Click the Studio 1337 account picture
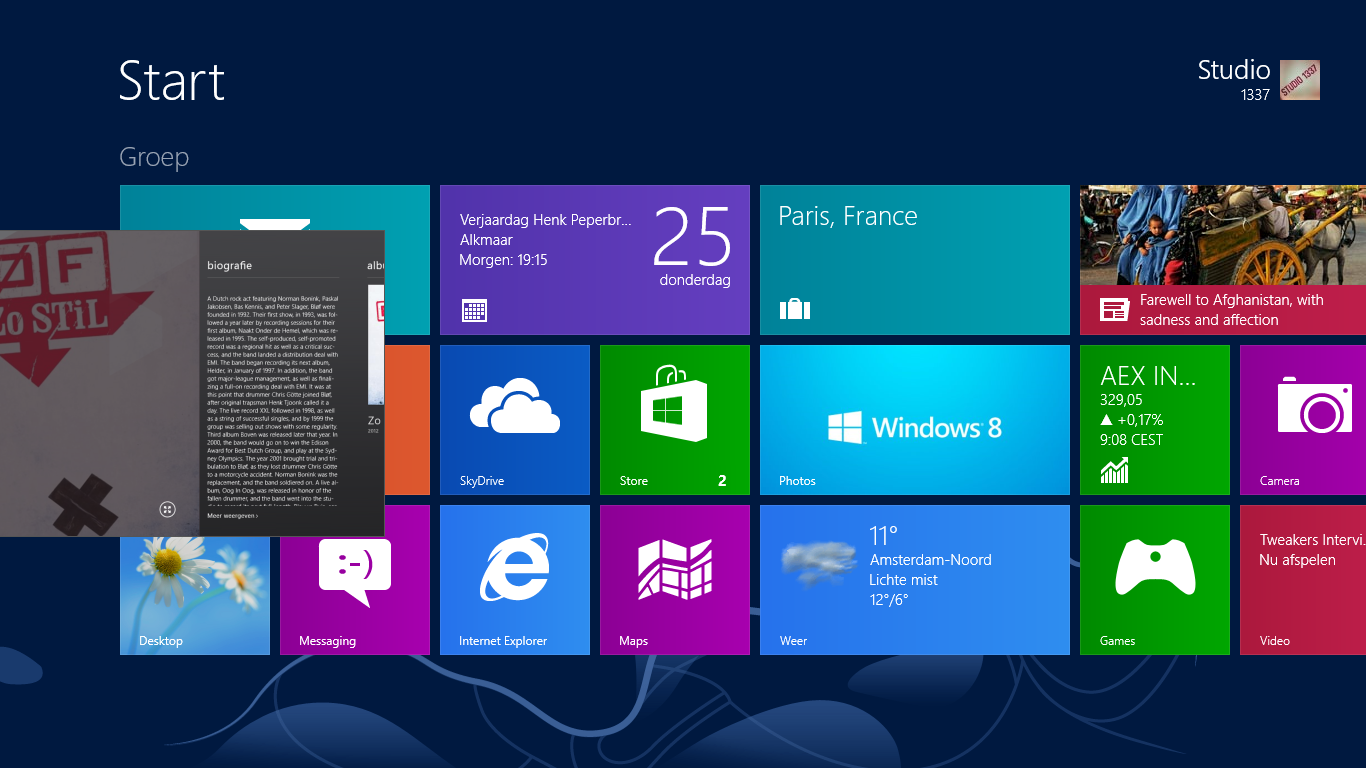The width and height of the screenshot is (1366, 768). click(1300, 80)
